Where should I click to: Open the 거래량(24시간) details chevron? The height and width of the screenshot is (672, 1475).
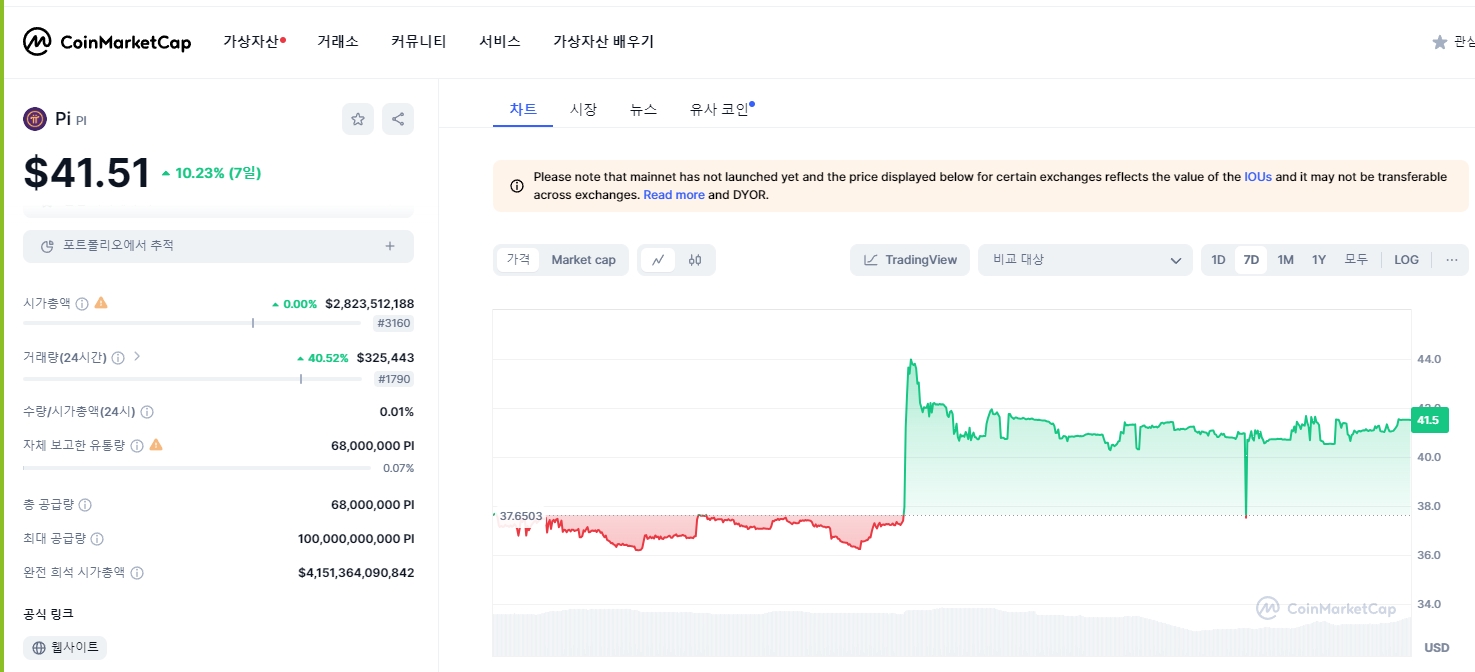pos(137,356)
